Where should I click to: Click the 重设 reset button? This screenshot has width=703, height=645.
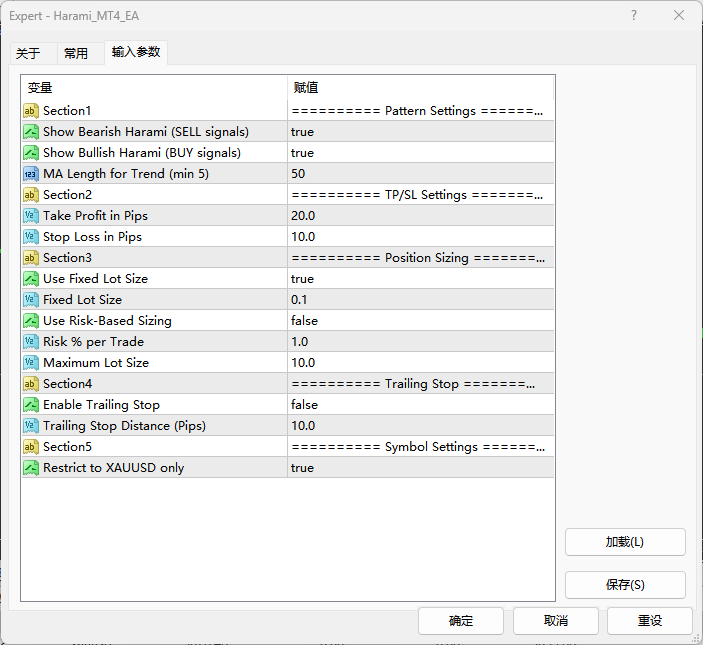click(649, 620)
